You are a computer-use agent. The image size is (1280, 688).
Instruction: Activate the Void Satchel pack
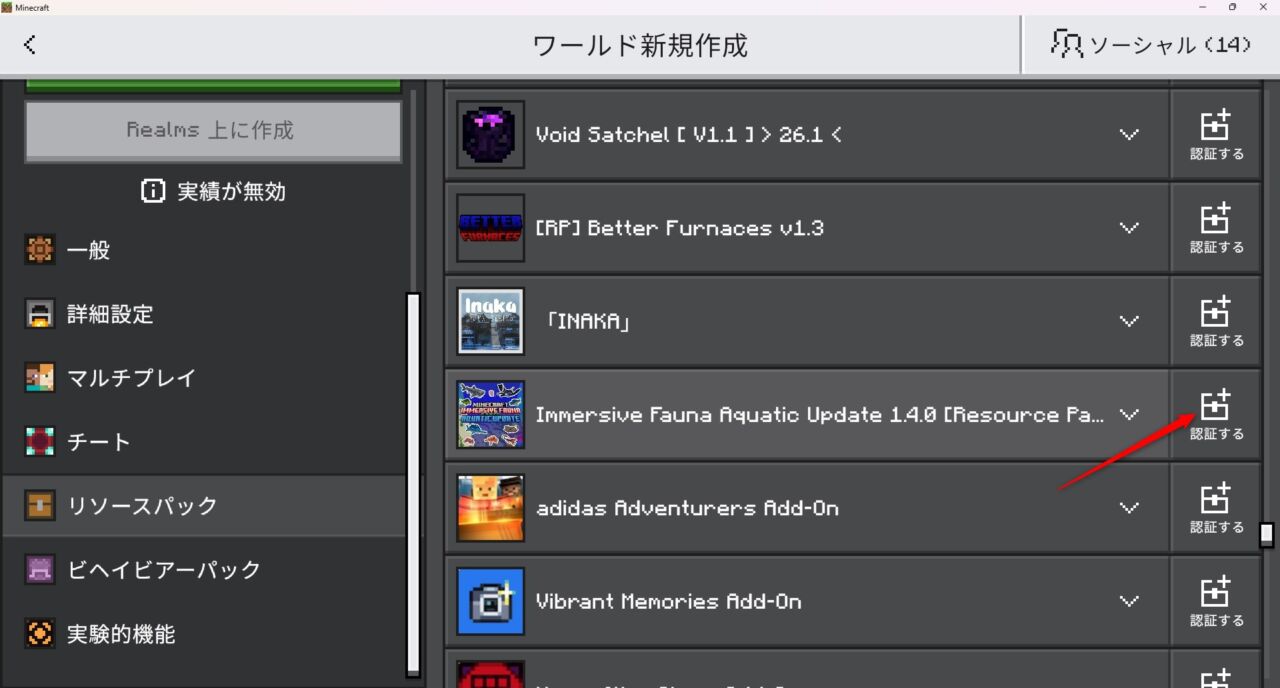tap(1216, 134)
